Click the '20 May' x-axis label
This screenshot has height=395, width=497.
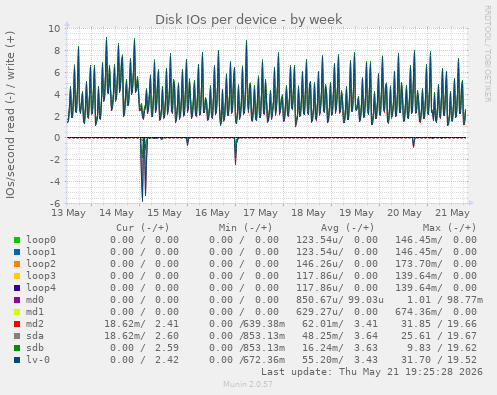(404, 213)
